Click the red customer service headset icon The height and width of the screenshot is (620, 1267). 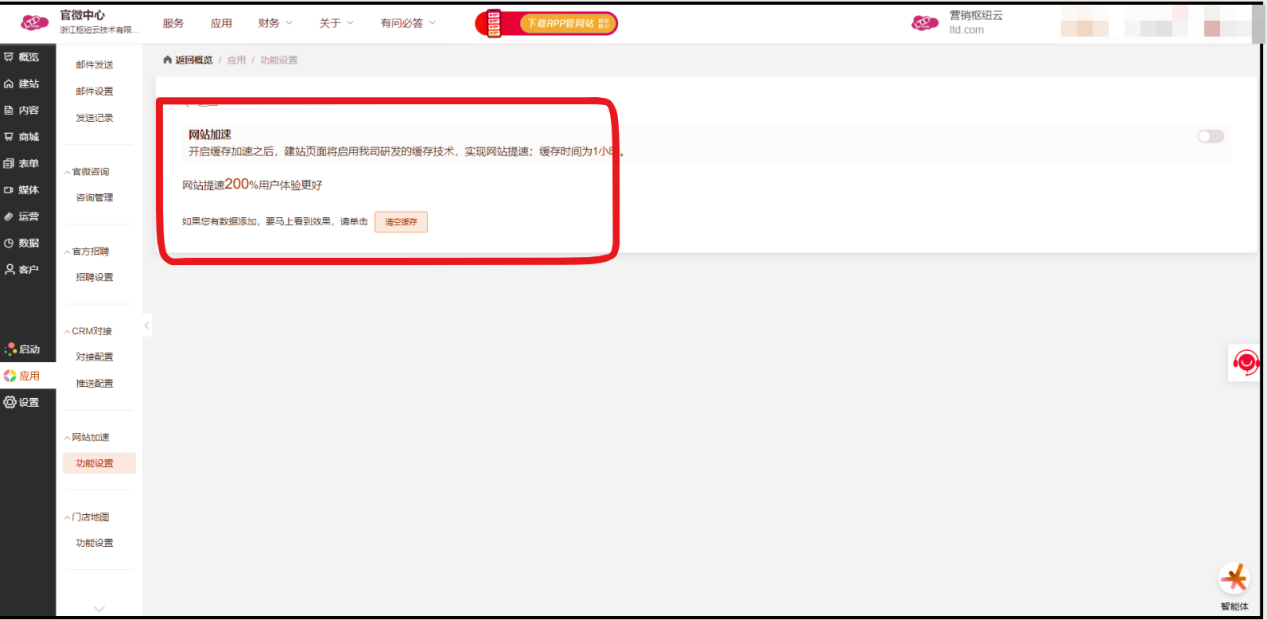pos(1245,362)
